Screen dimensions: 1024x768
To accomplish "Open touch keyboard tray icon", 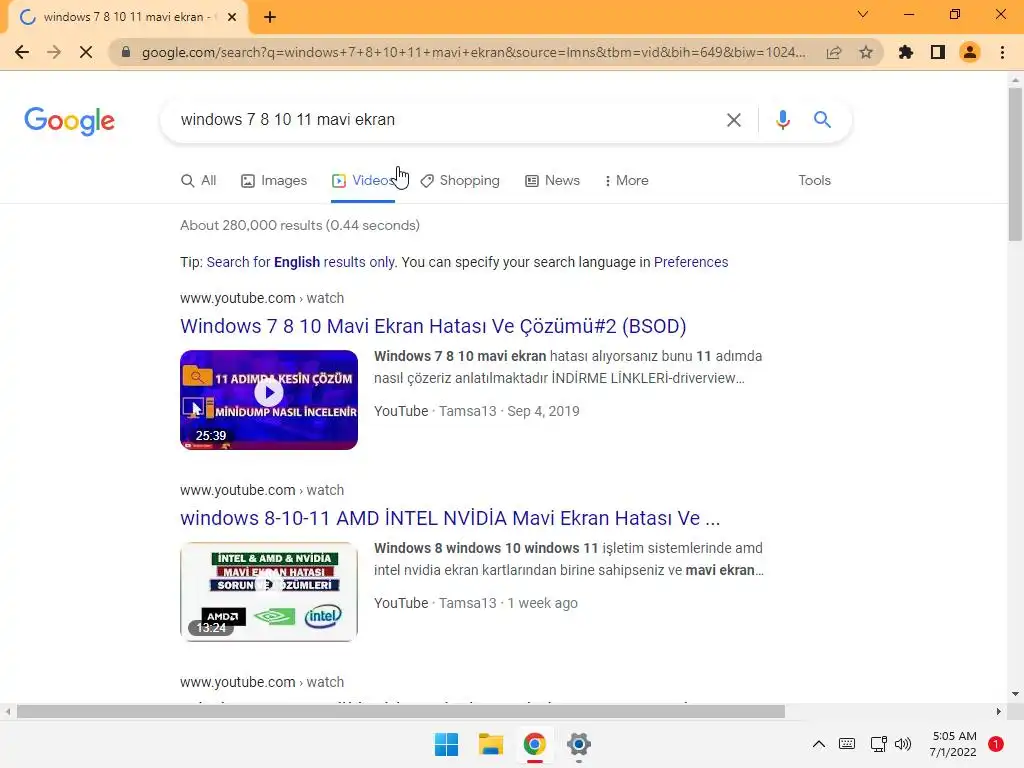I will click(847, 744).
